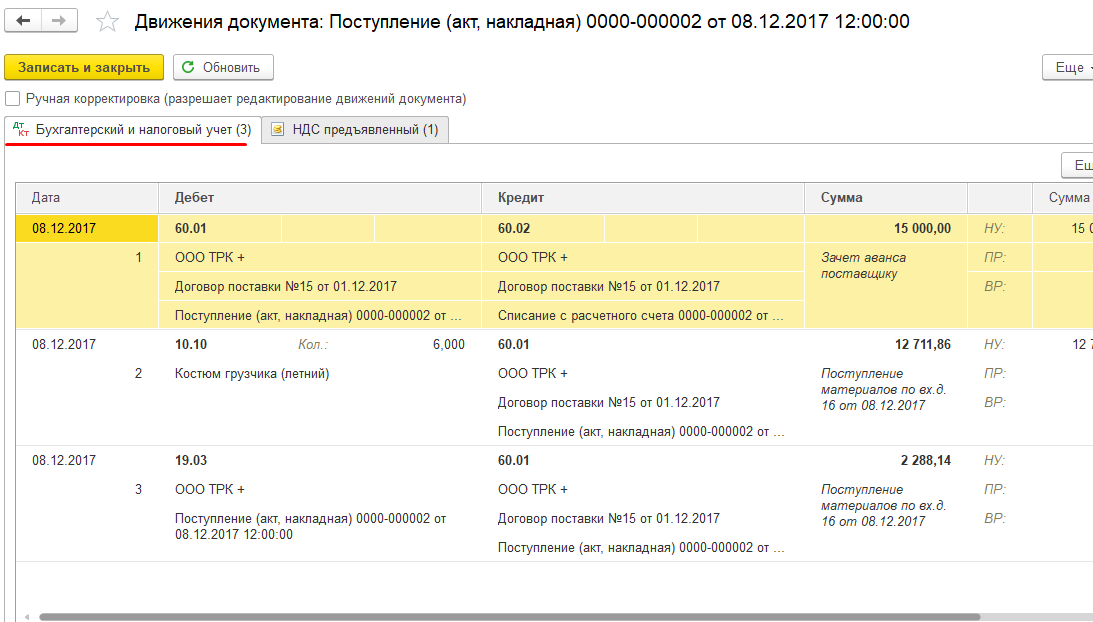Switch to НДС предъявленный (1) tab
The image size is (1093, 622).
click(355, 130)
